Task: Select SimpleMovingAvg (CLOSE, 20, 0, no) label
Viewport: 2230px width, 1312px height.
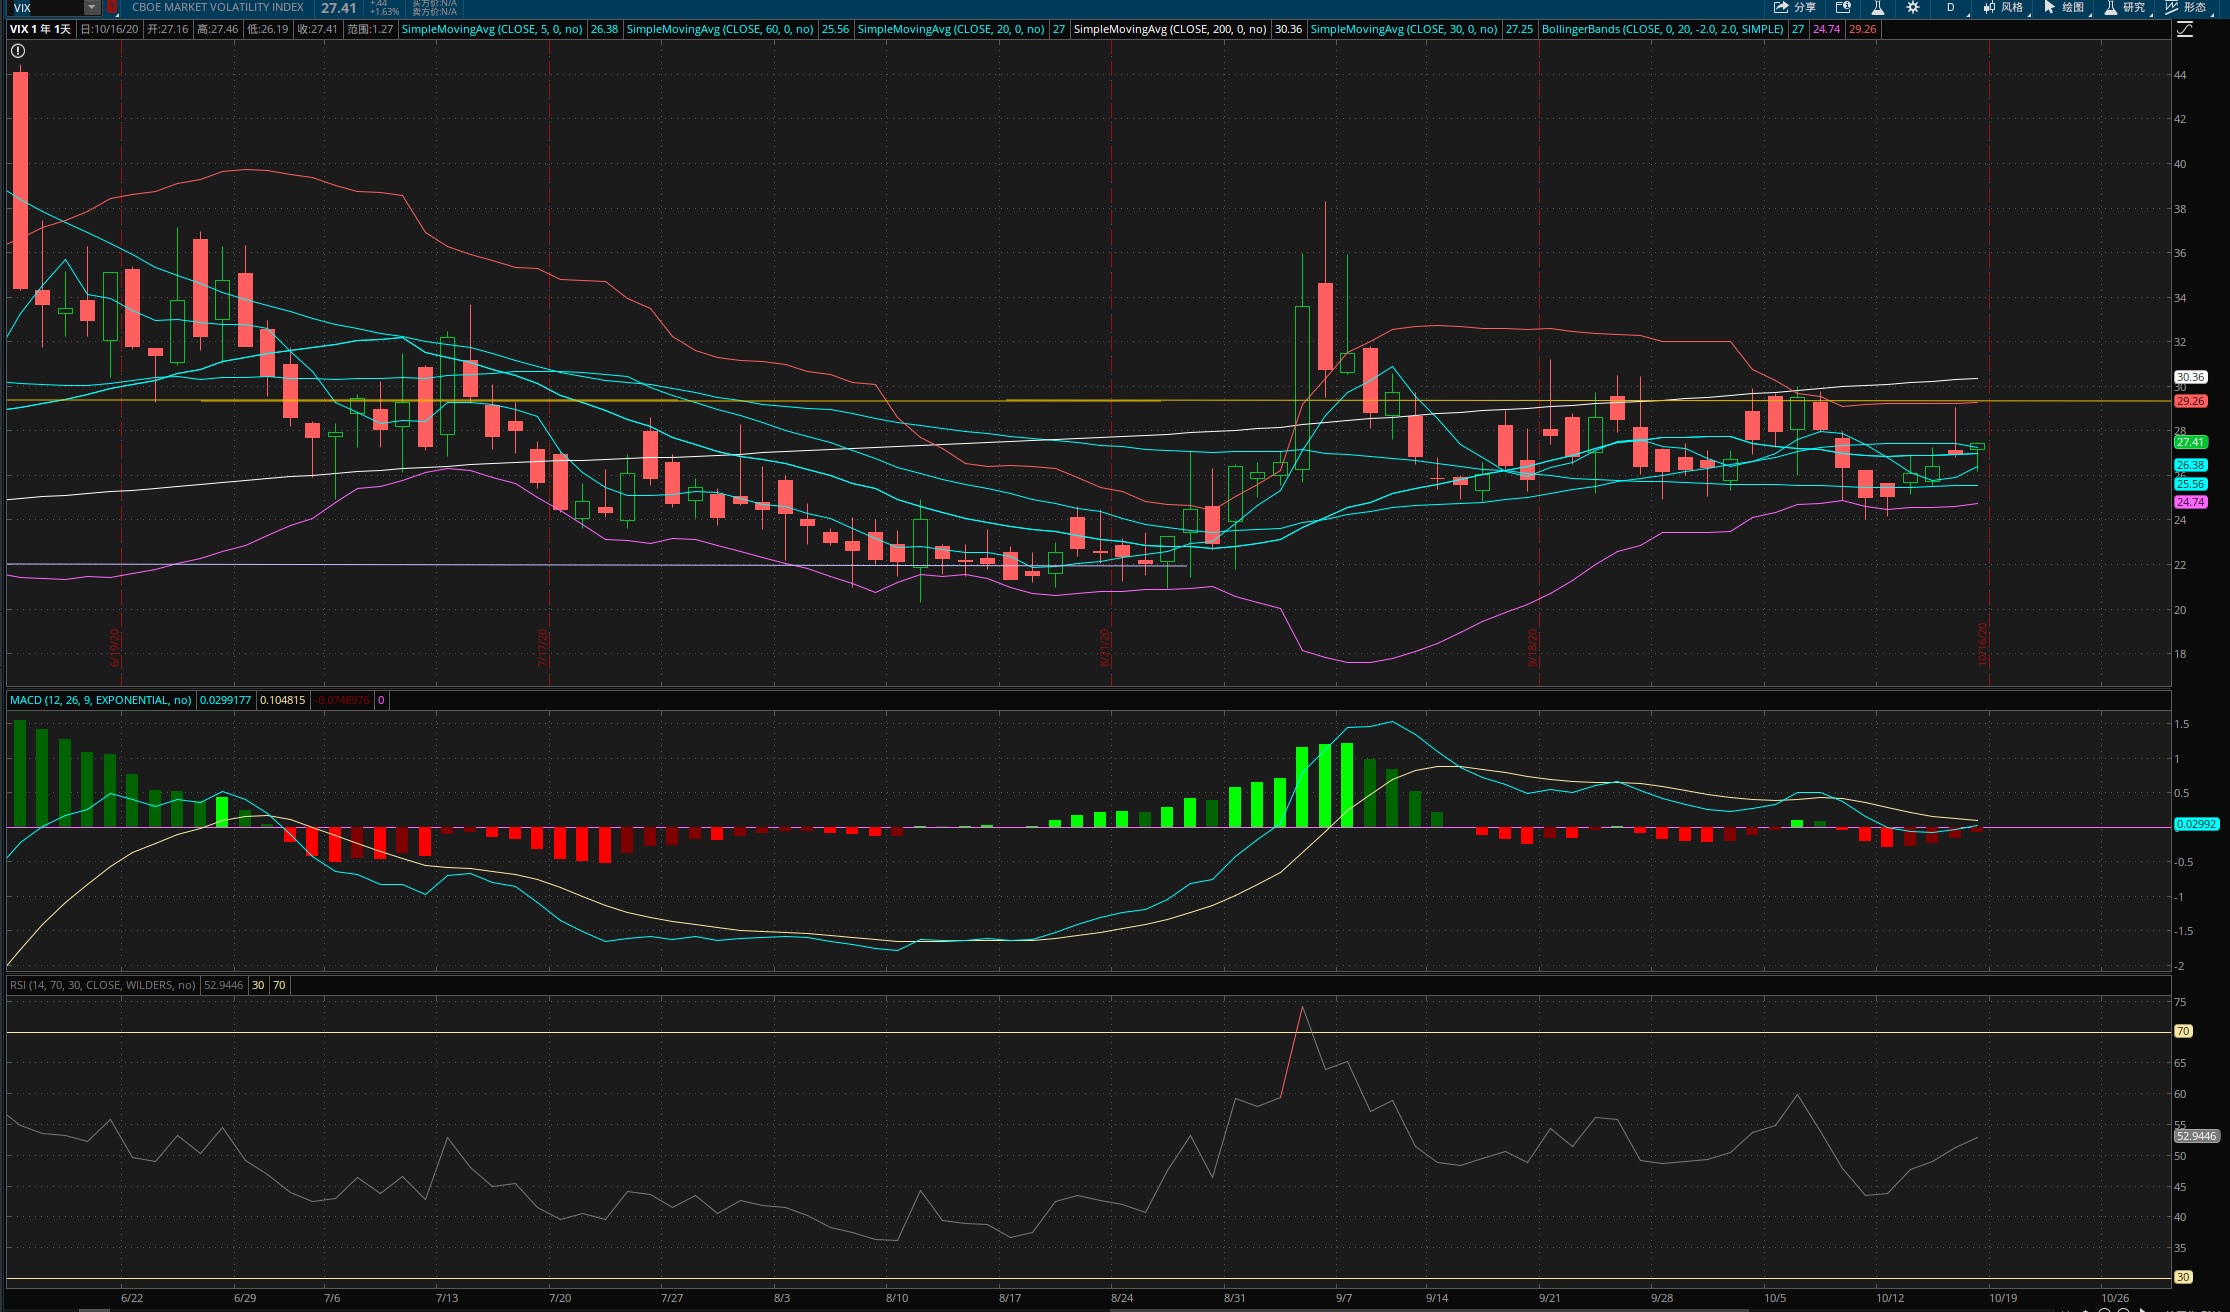Action: click(x=951, y=29)
